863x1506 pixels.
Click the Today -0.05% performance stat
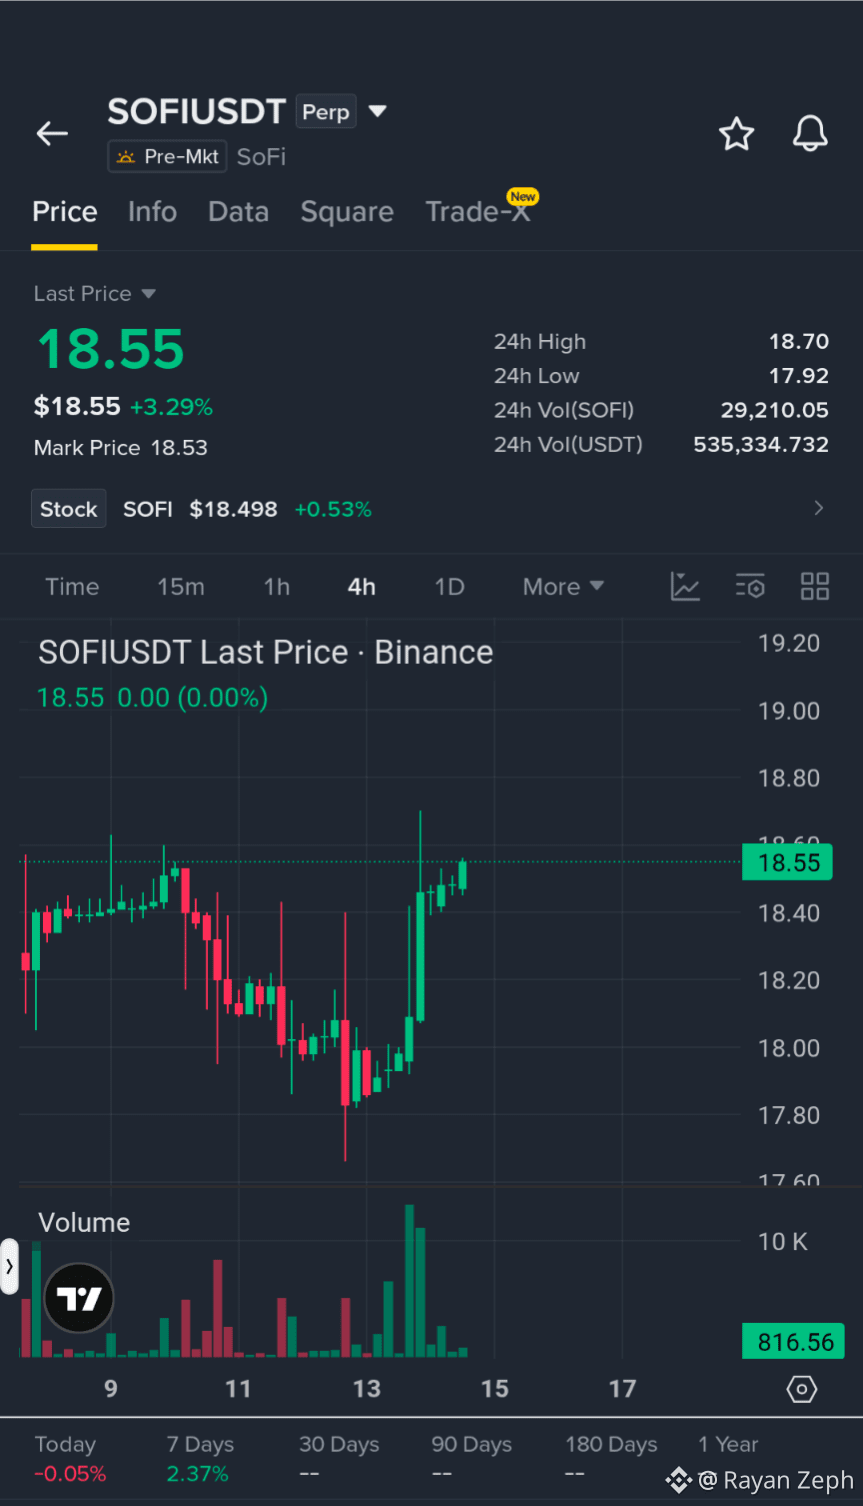click(70, 1459)
